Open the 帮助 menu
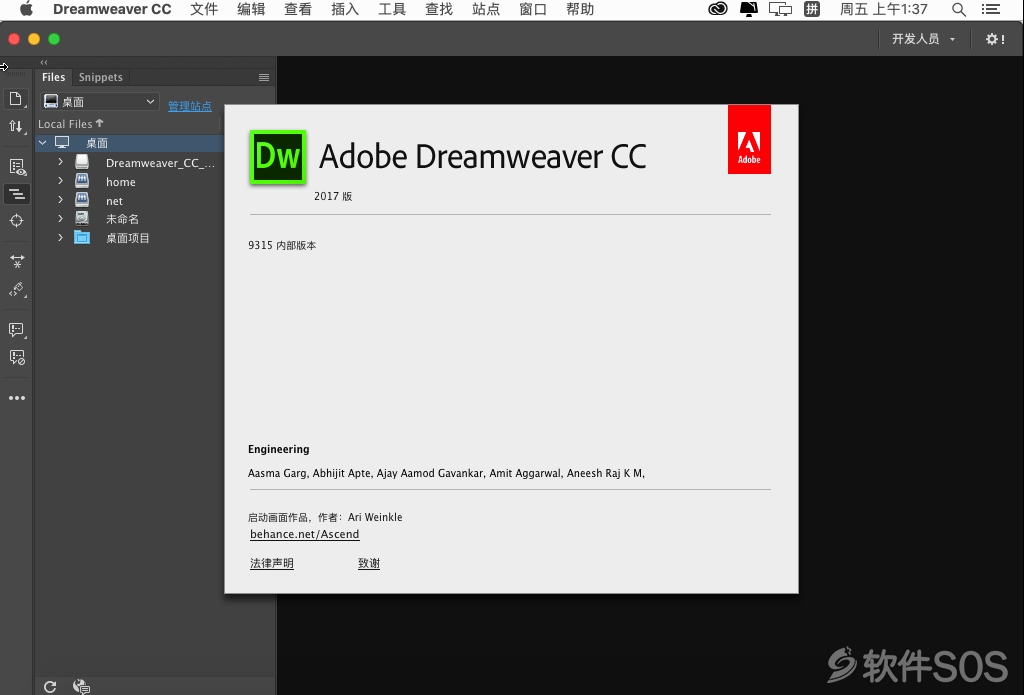This screenshot has height=695, width=1024. pos(580,9)
